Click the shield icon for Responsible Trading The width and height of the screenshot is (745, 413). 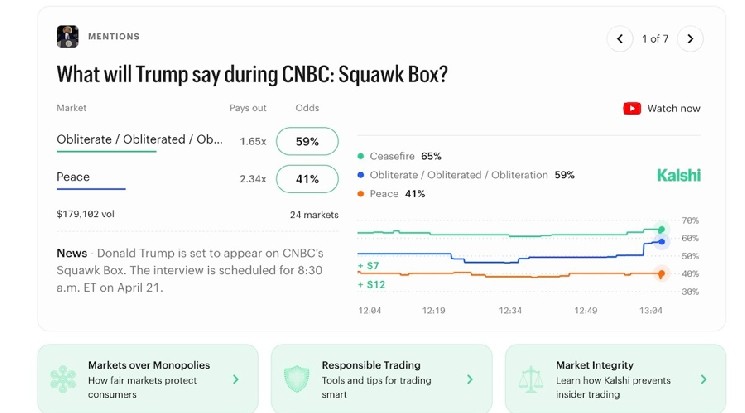point(296,379)
